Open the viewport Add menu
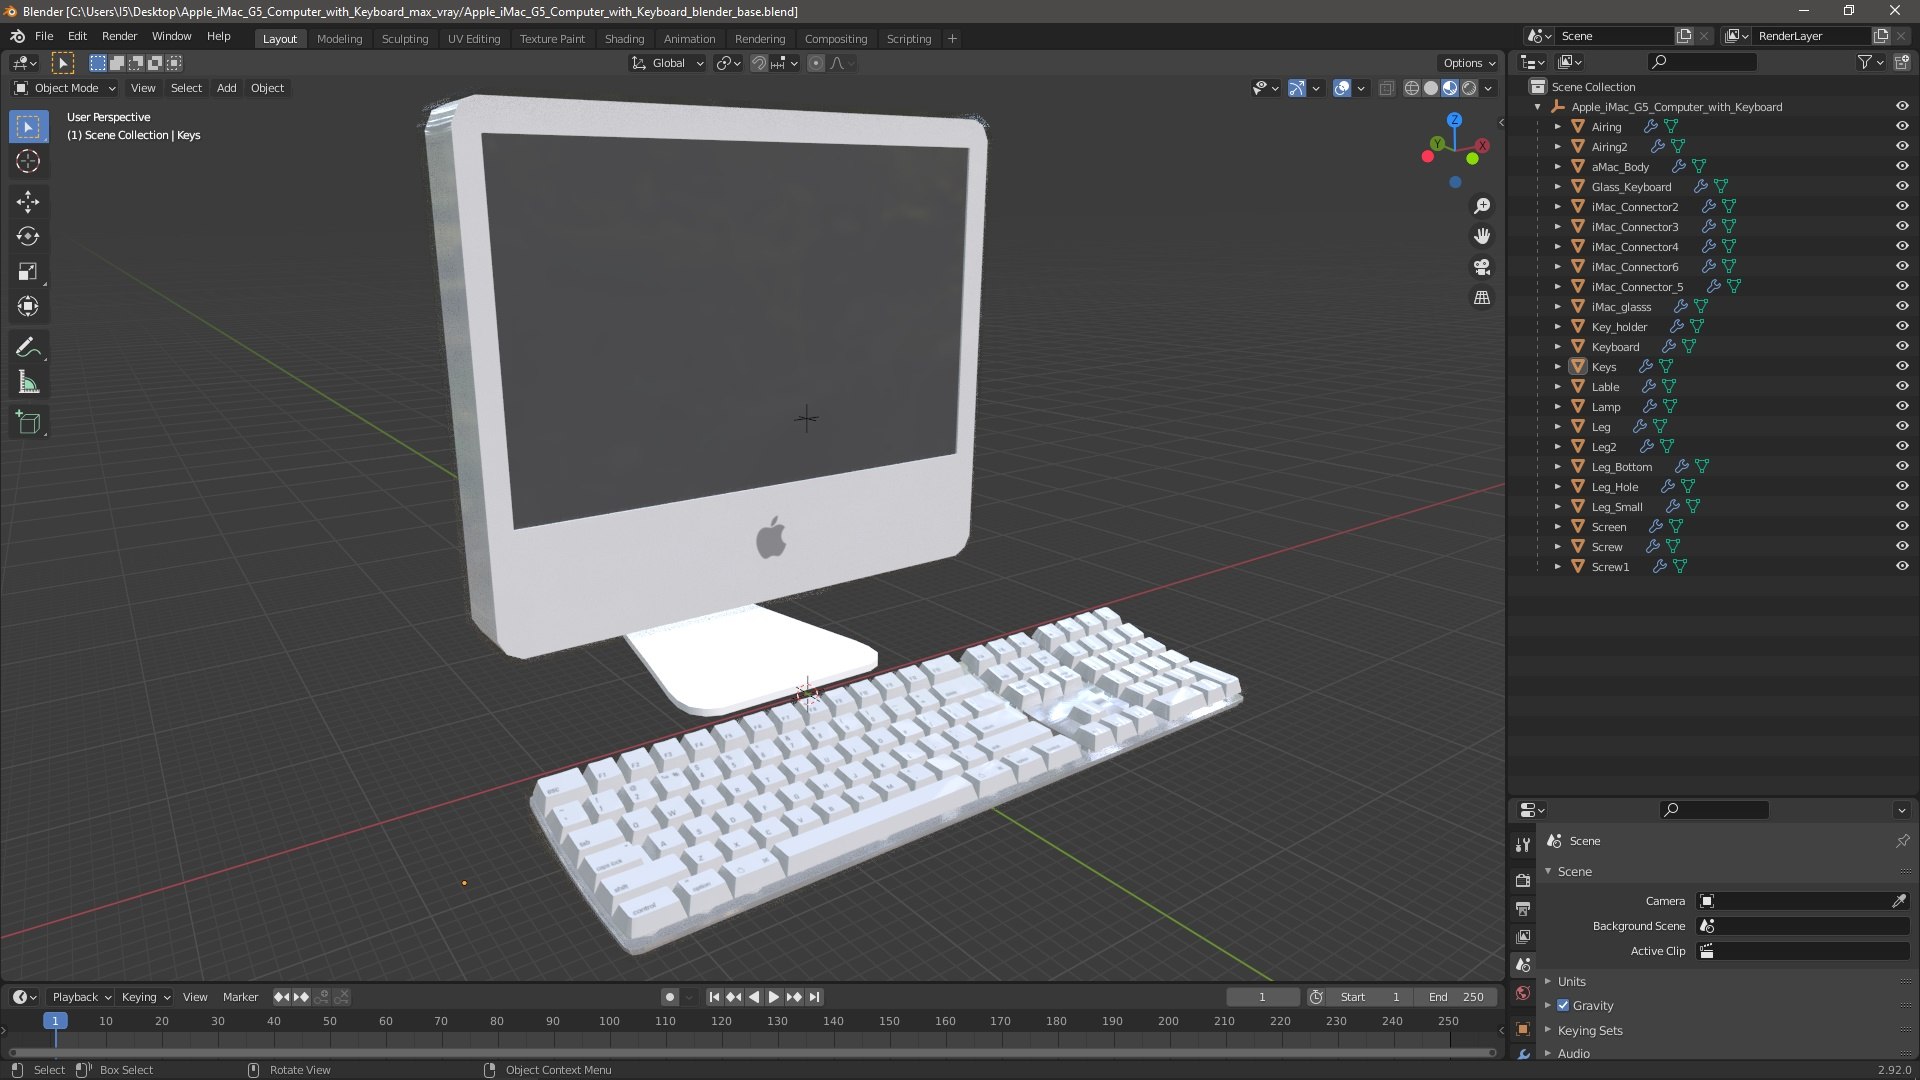Screen dimensions: 1920x1080 click(x=227, y=88)
